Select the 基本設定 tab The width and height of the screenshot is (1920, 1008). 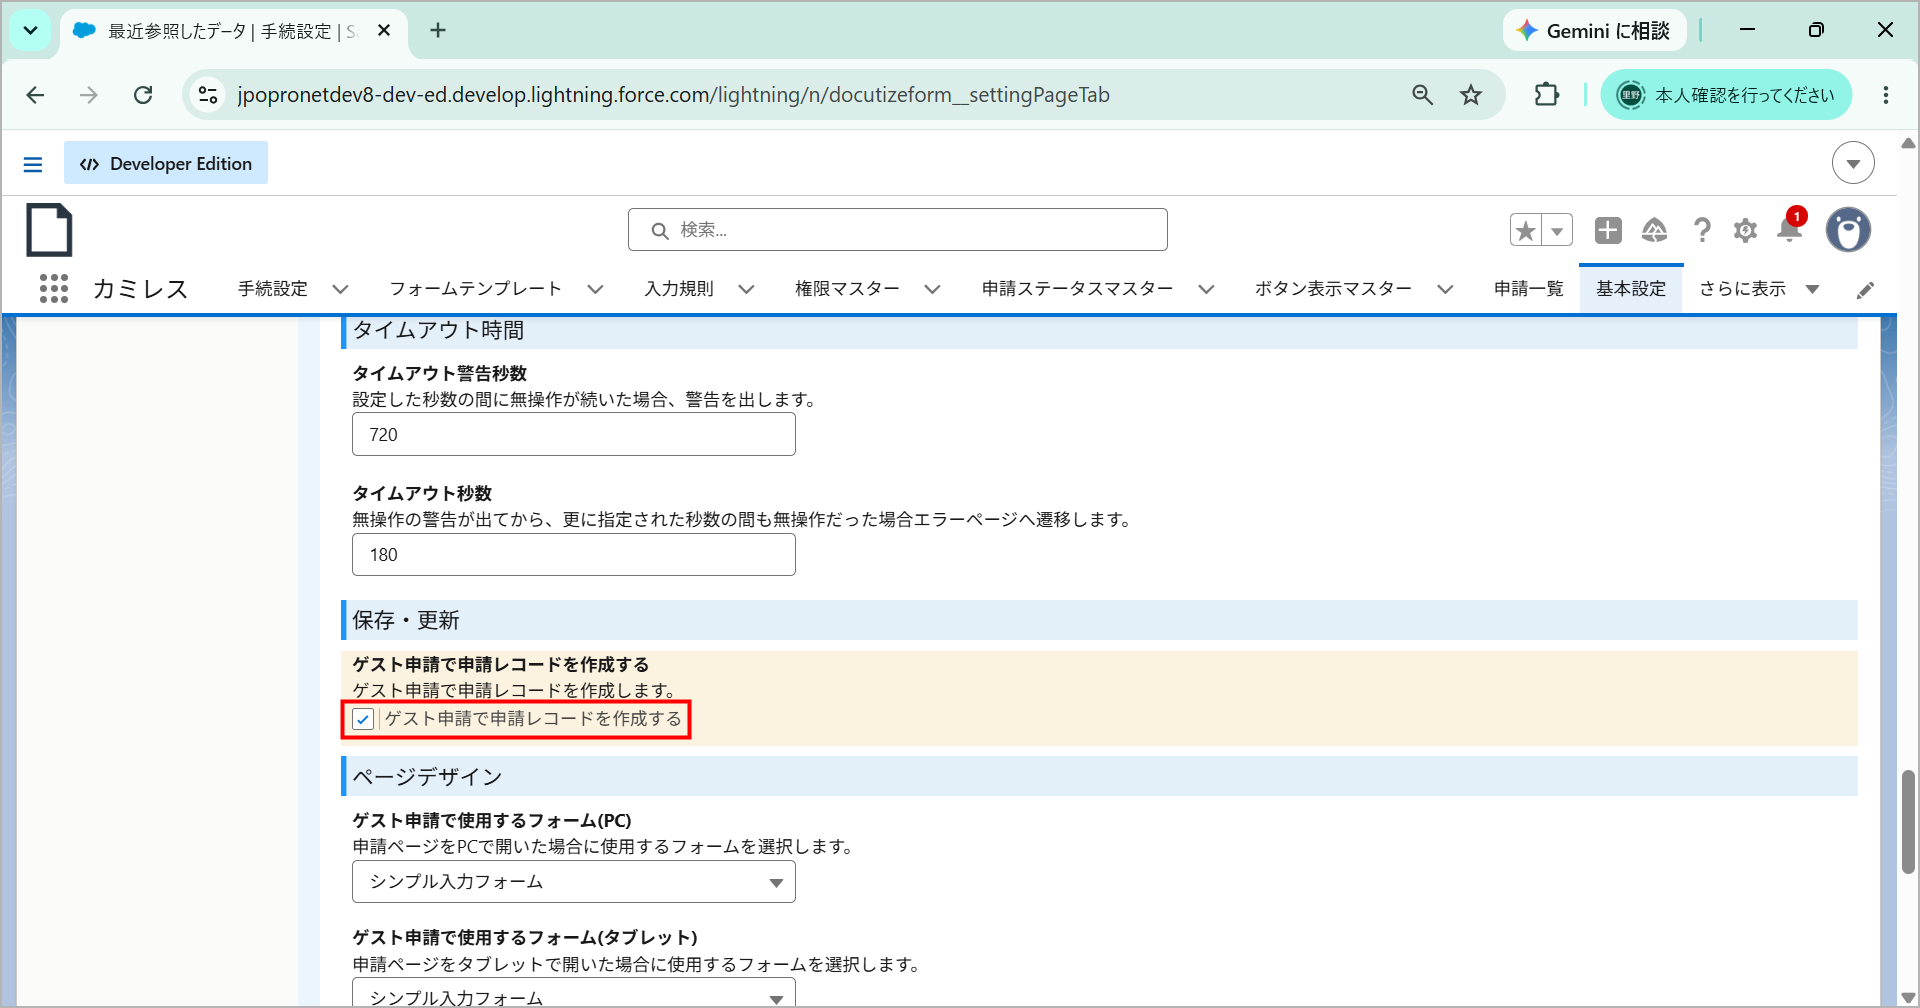(x=1631, y=289)
